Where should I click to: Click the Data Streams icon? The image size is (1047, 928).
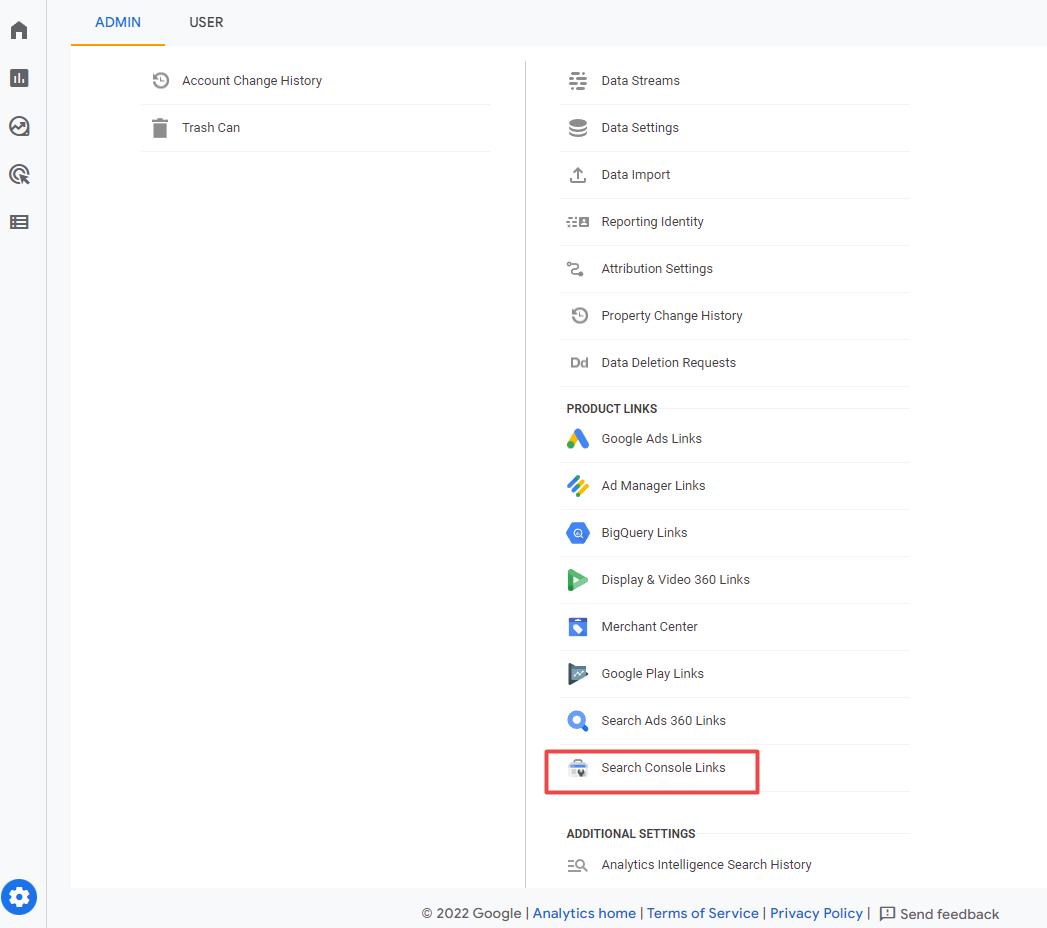click(x=578, y=81)
